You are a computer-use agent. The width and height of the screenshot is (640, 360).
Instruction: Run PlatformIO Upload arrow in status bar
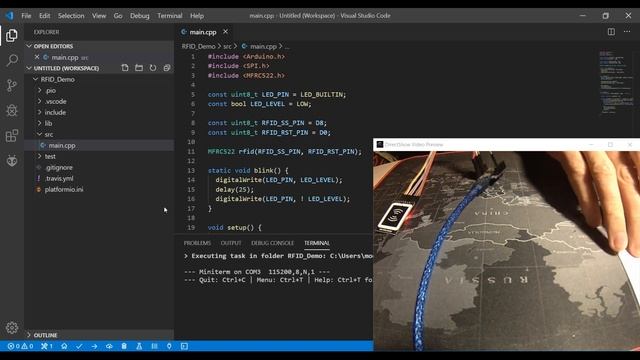94,346
